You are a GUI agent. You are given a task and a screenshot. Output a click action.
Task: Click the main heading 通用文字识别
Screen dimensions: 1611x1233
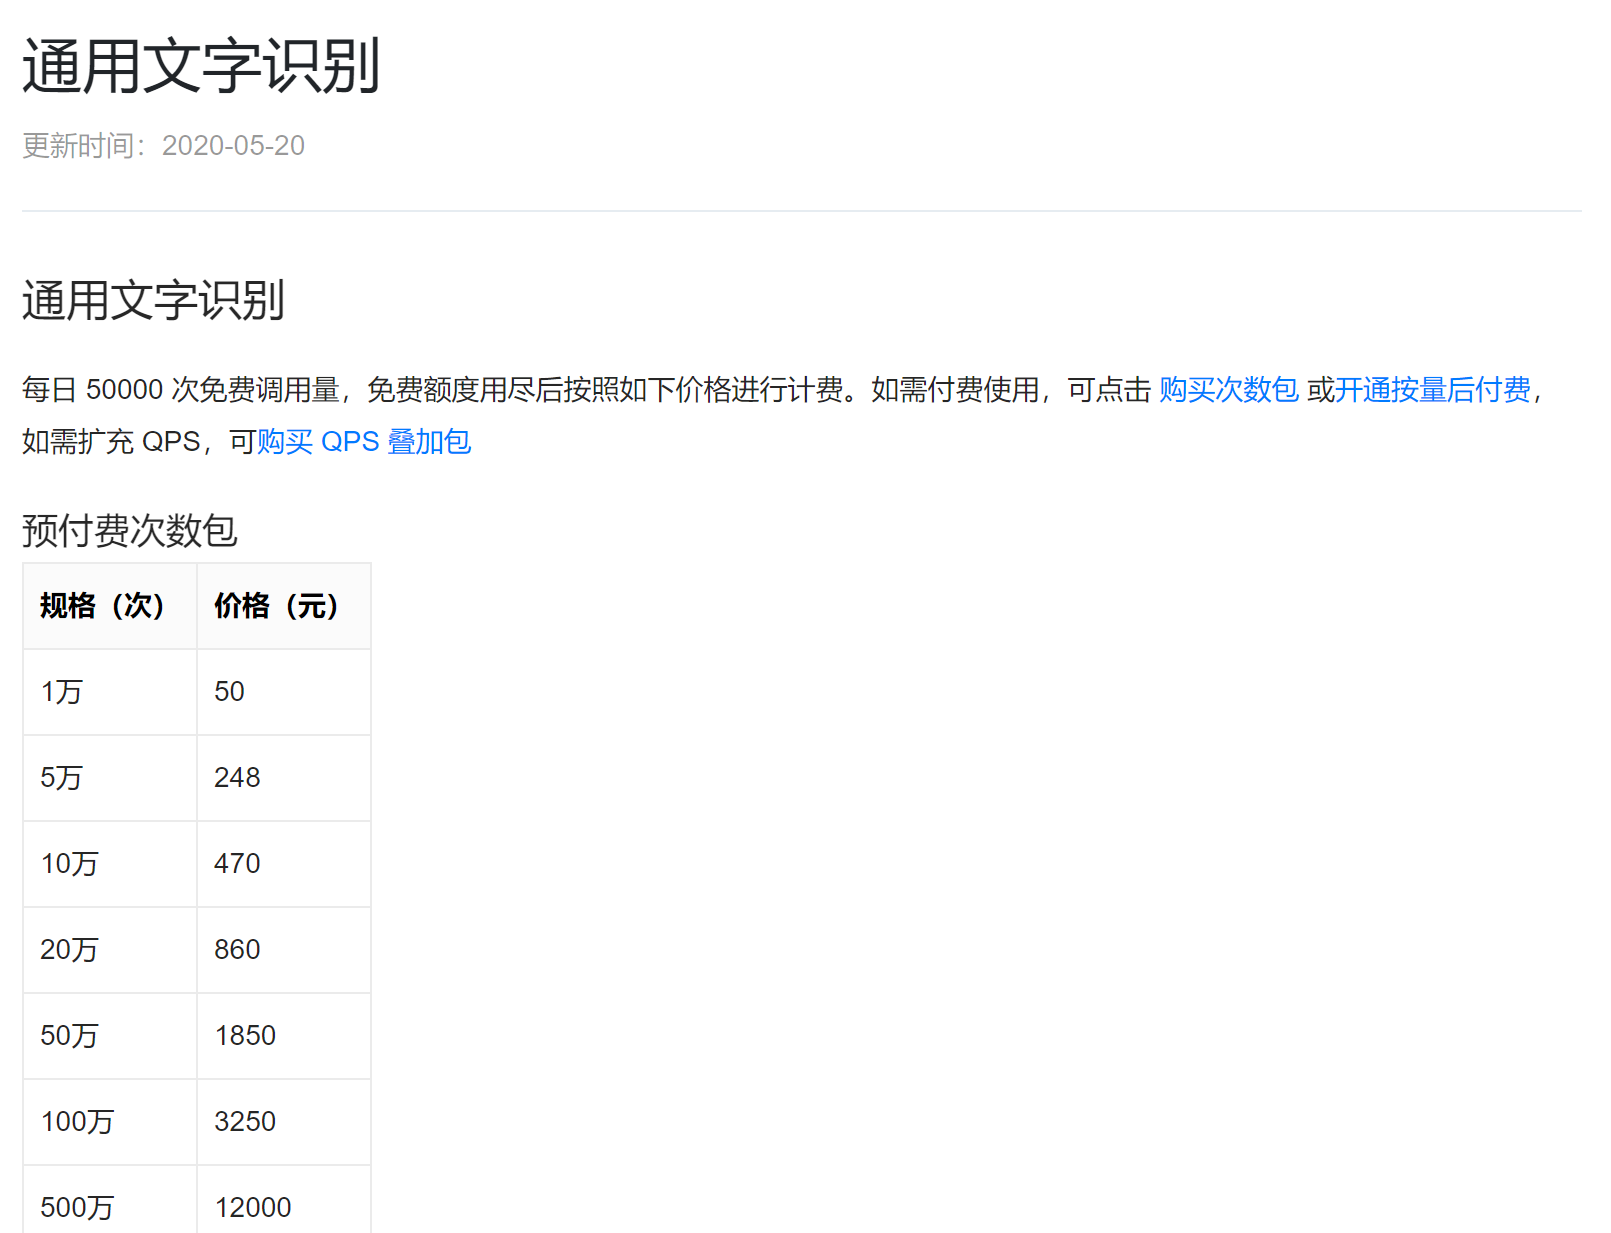coord(200,62)
